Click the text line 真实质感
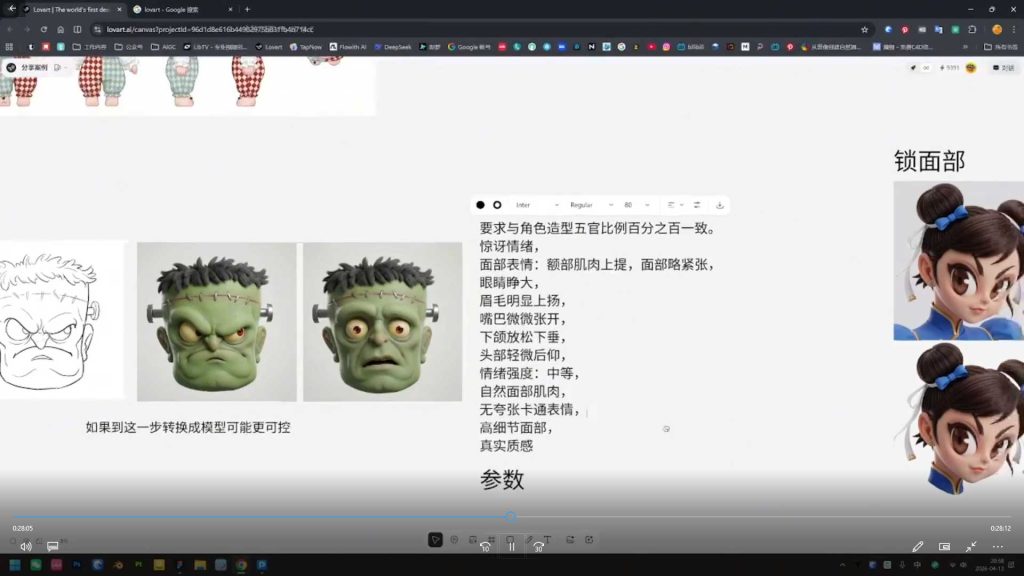1024x576 pixels. point(506,445)
